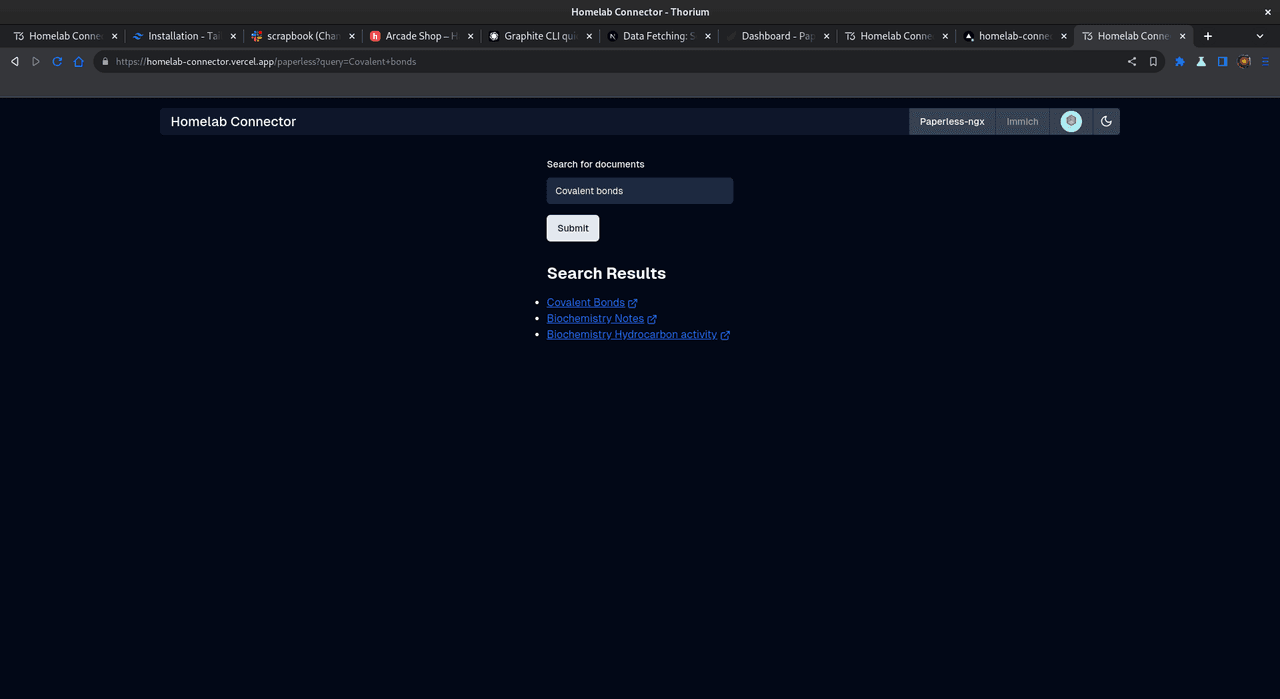Go back using the browser back arrow
1280x699 pixels.
tap(15, 61)
